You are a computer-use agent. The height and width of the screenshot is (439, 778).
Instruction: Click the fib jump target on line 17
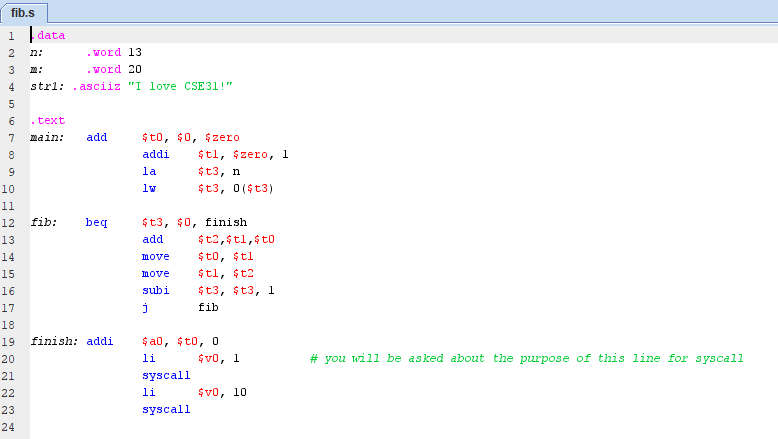[208, 308]
